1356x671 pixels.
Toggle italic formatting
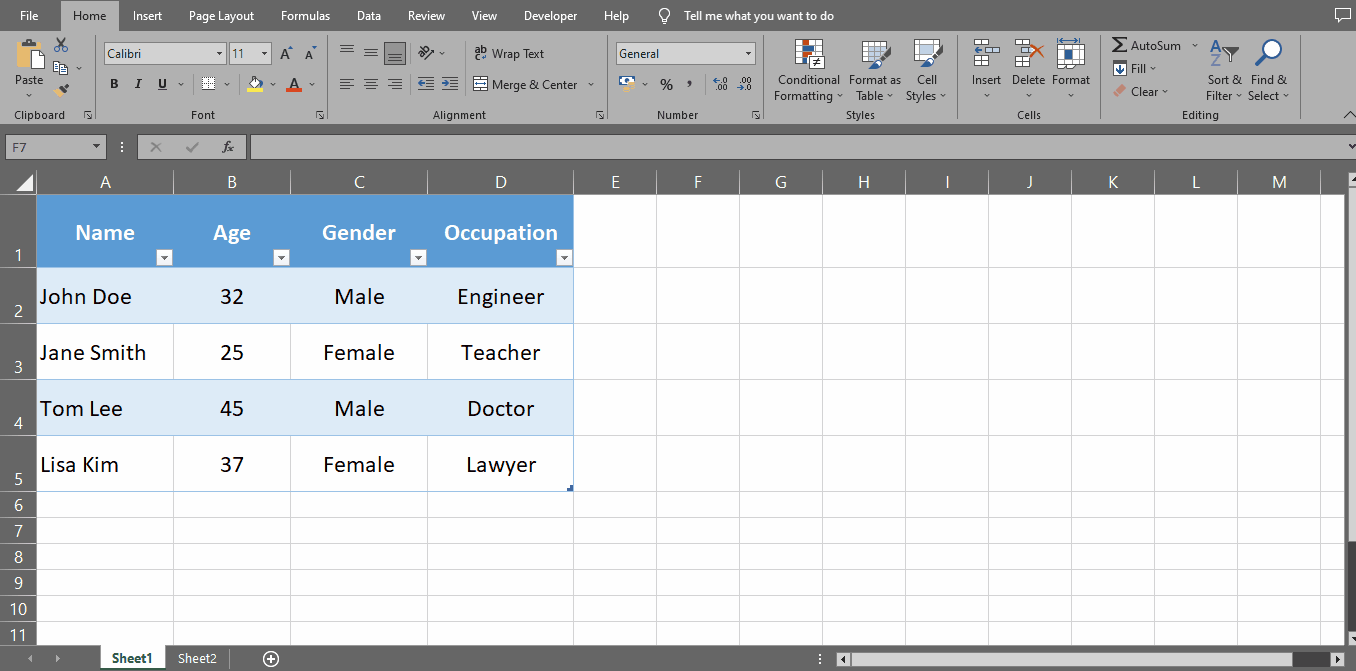(x=137, y=84)
